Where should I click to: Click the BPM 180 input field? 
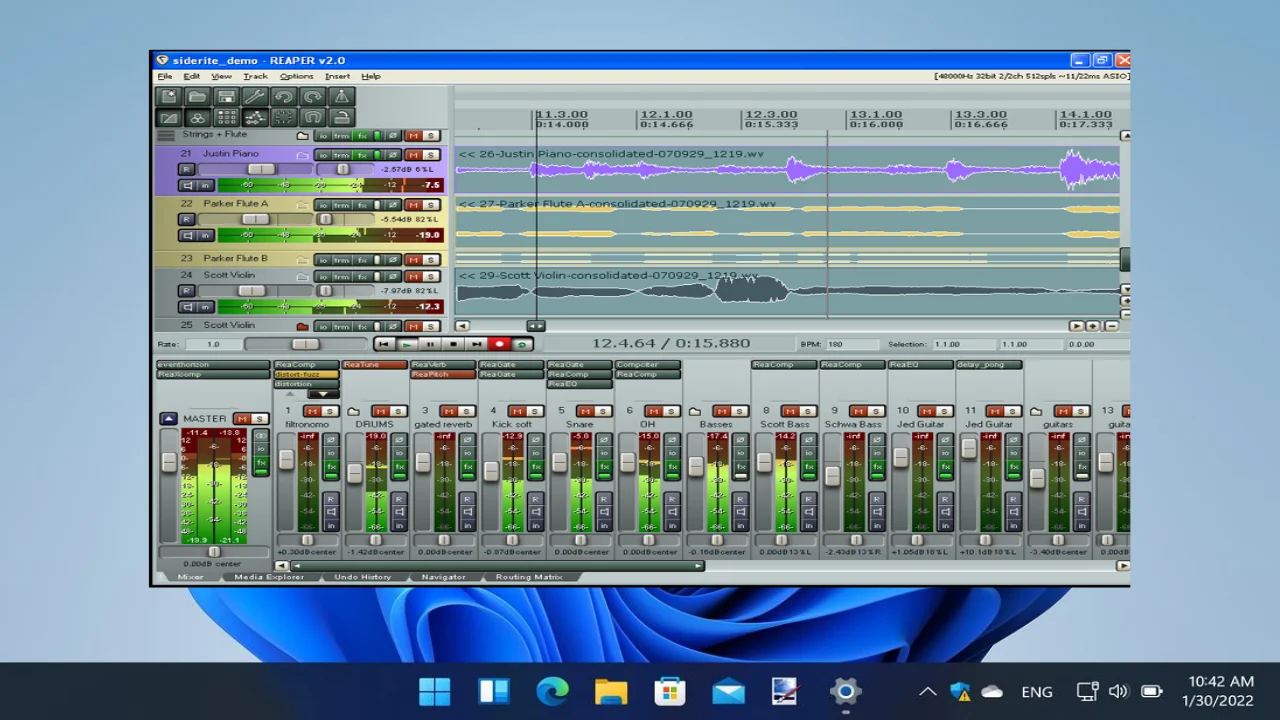pyautogui.click(x=853, y=344)
